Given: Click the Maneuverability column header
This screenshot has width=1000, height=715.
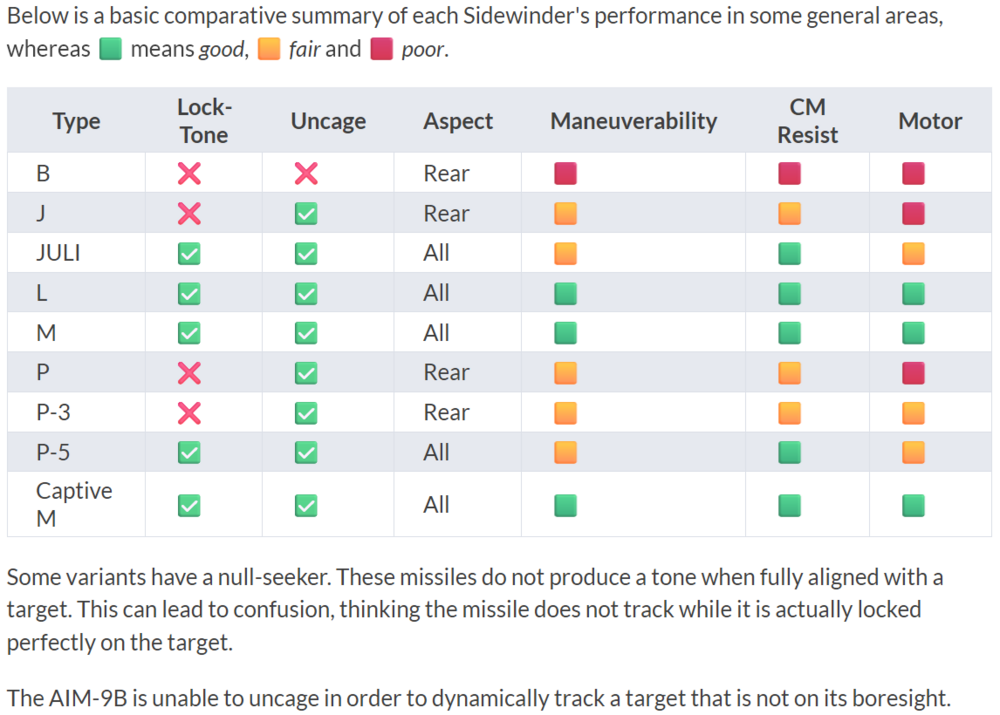Looking at the screenshot, I should coord(633,121).
